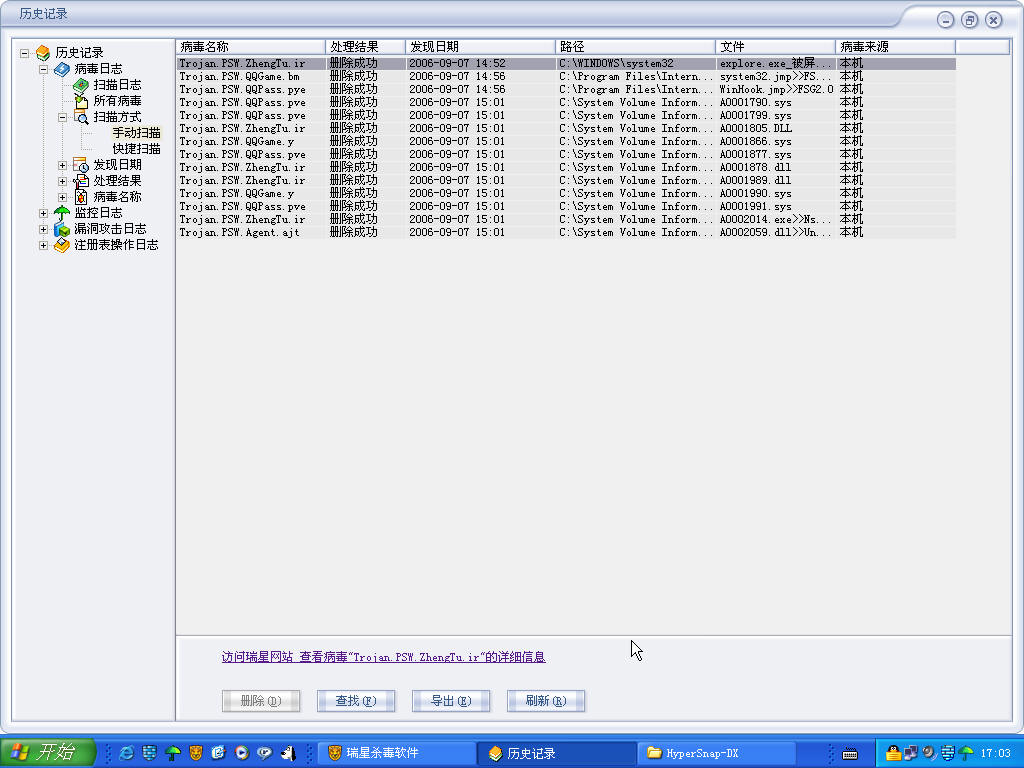Collapse the 扫描方式 node
Viewport: 1024px width, 768px height.
pos(63,118)
